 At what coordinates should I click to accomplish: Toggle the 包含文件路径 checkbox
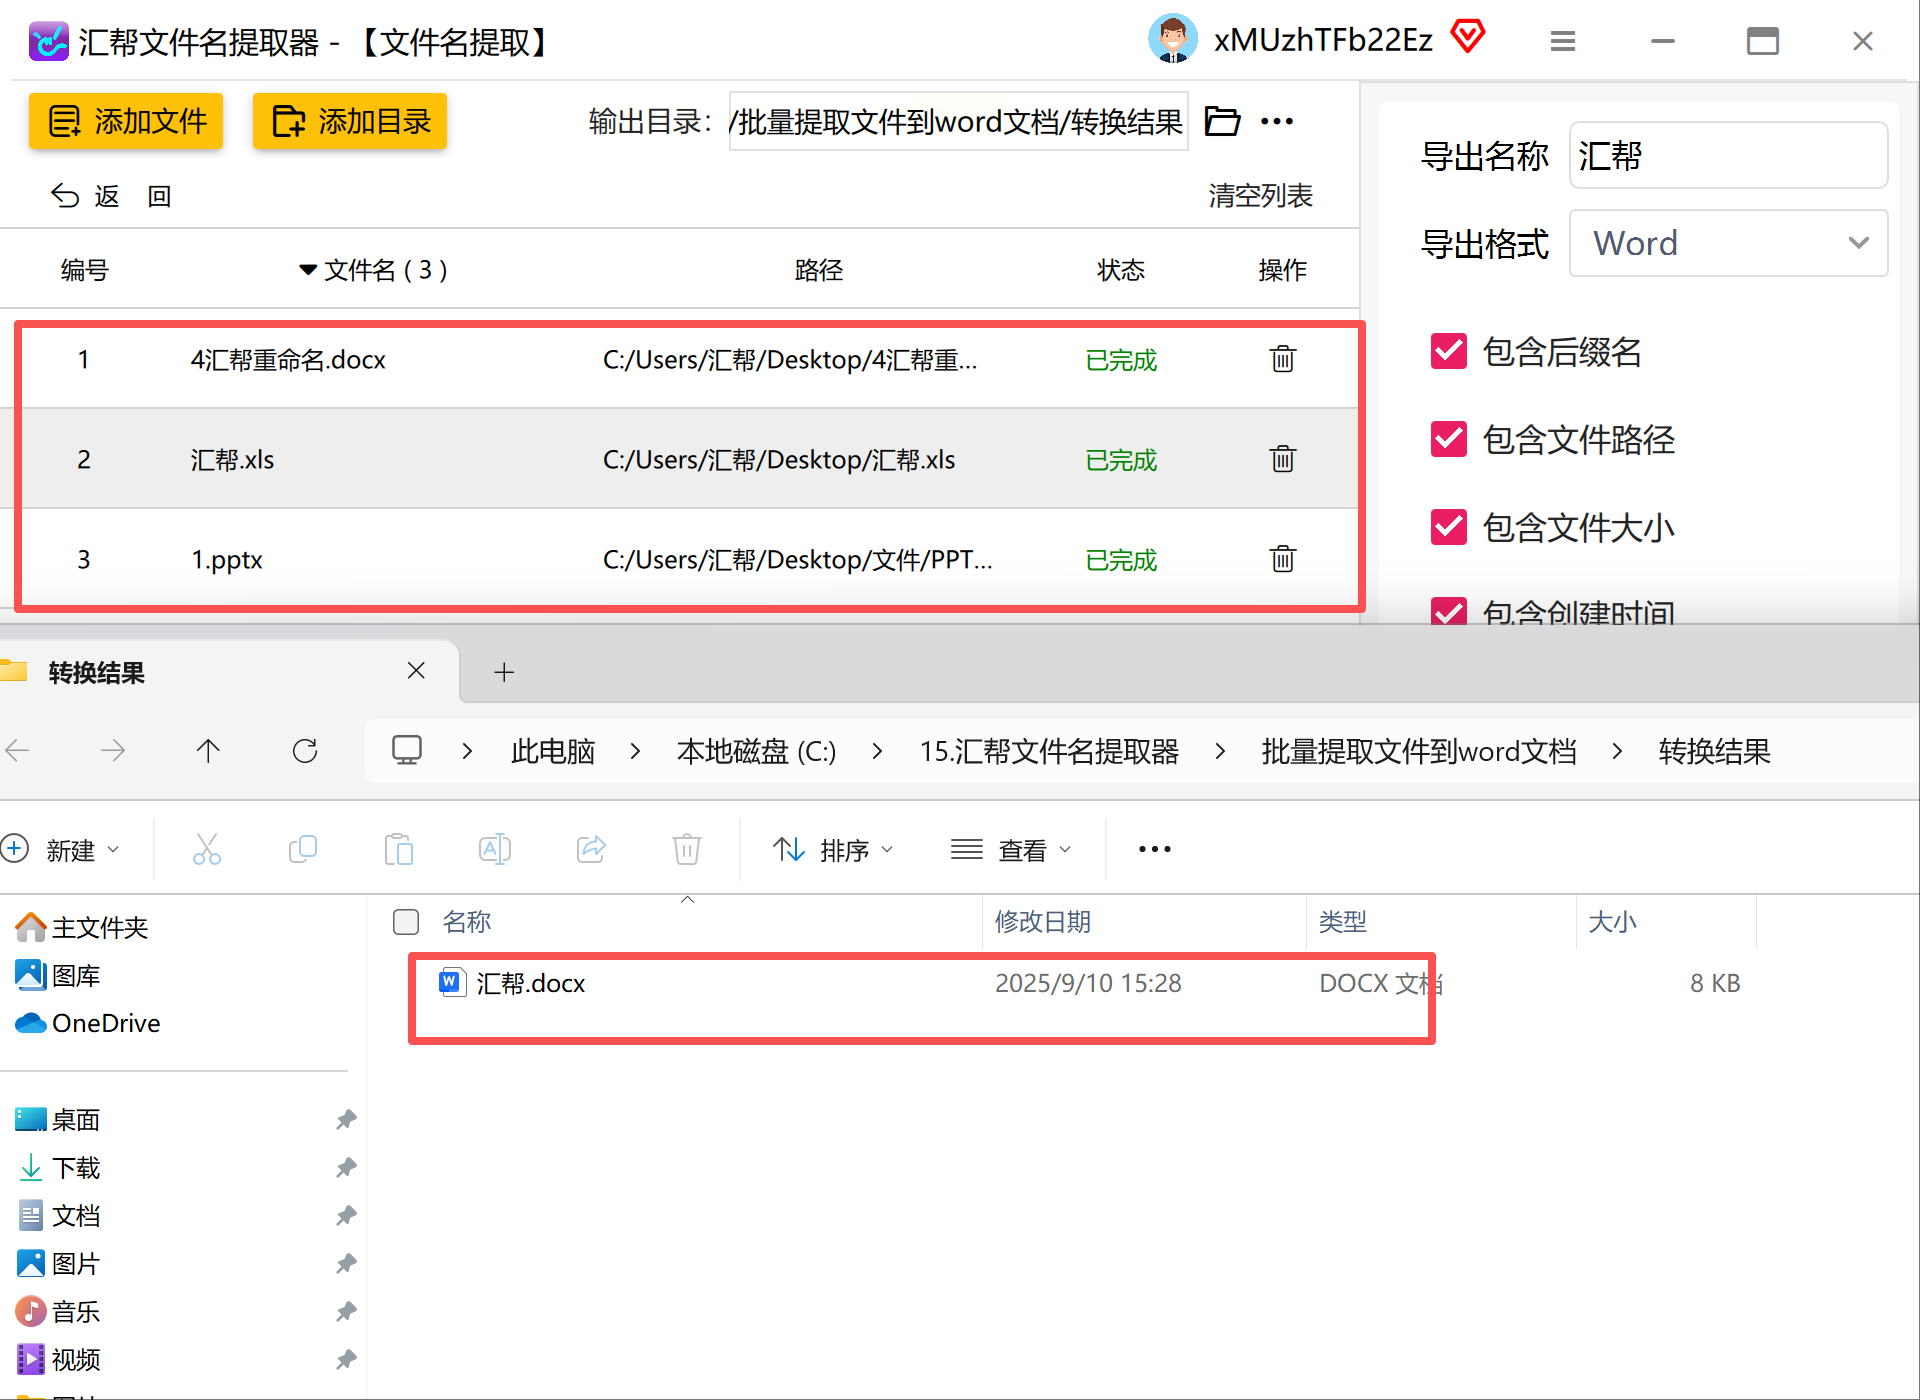click(x=1449, y=439)
